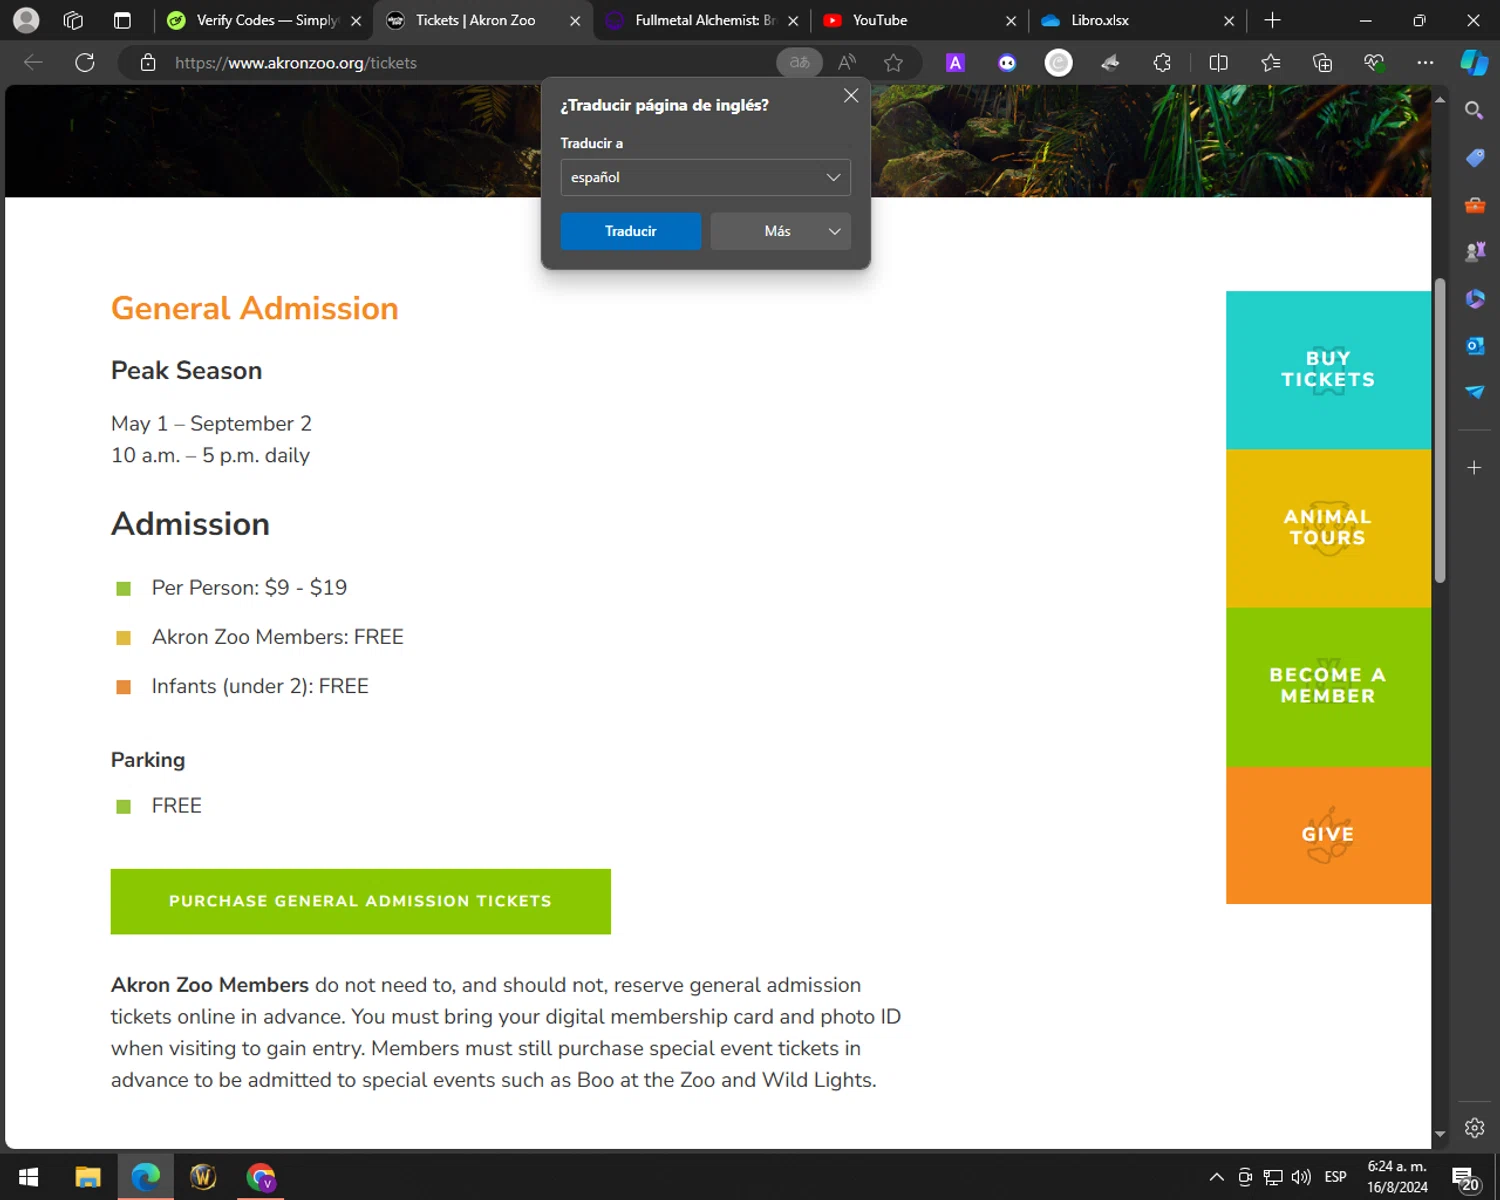The height and width of the screenshot is (1200, 1500).
Task: Open Edge Settings and more menu
Action: [1425, 63]
